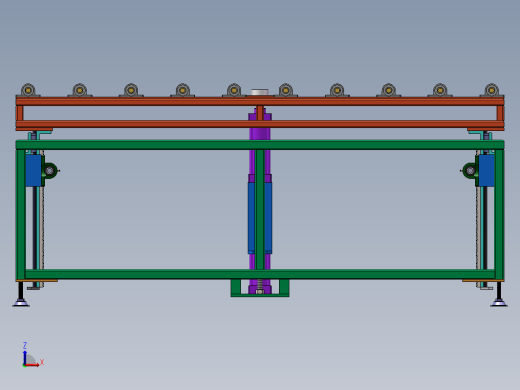520x390 pixels.
Task: Select the right blue slider block
Action: [x=486, y=170]
